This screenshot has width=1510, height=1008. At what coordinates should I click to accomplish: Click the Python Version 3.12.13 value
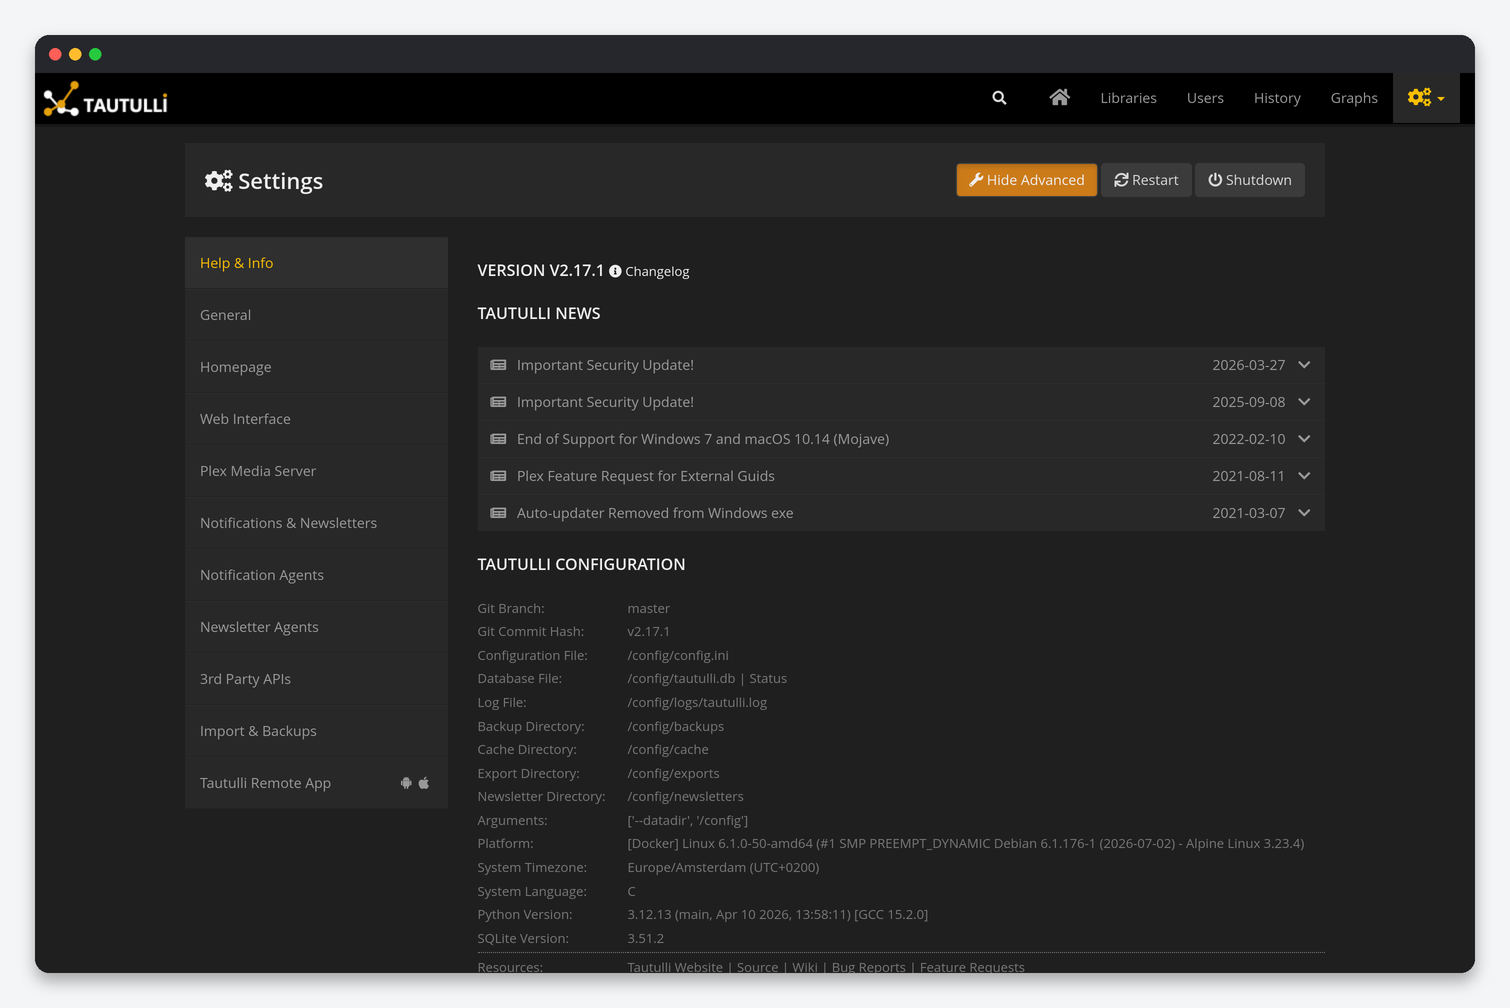click(x=777, y=915)
